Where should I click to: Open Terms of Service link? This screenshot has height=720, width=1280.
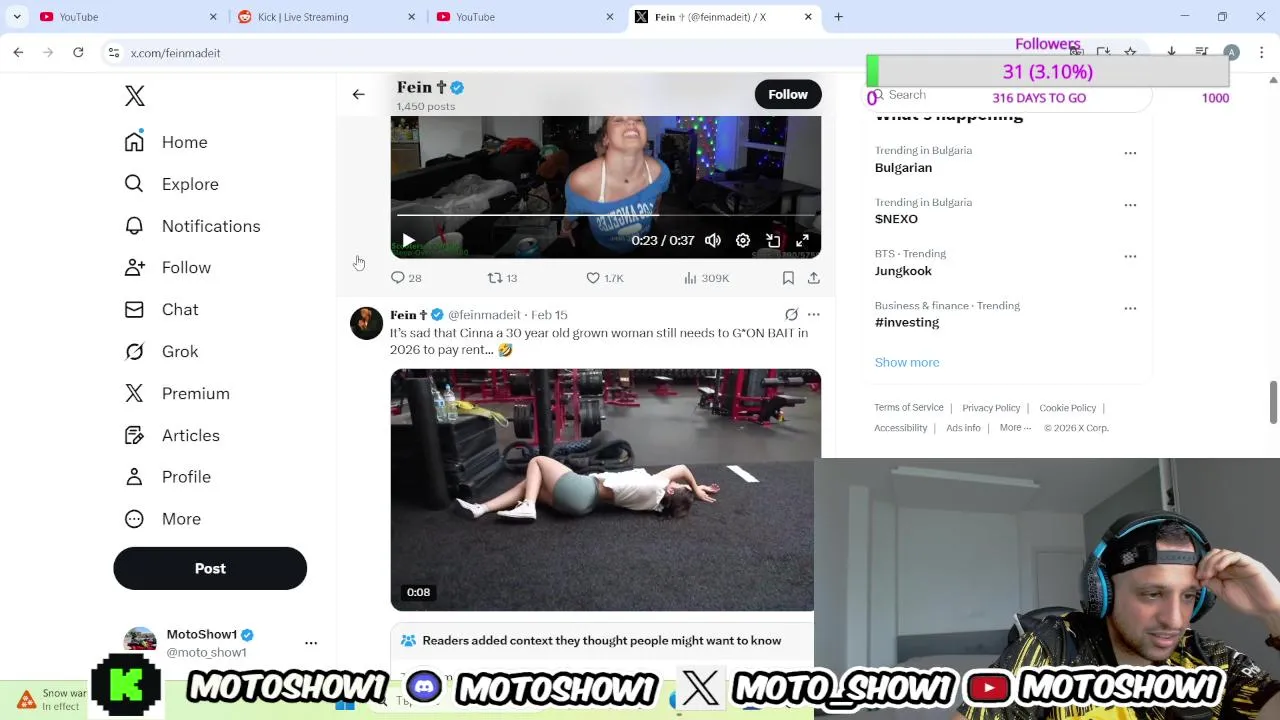[x=909, y=407]
